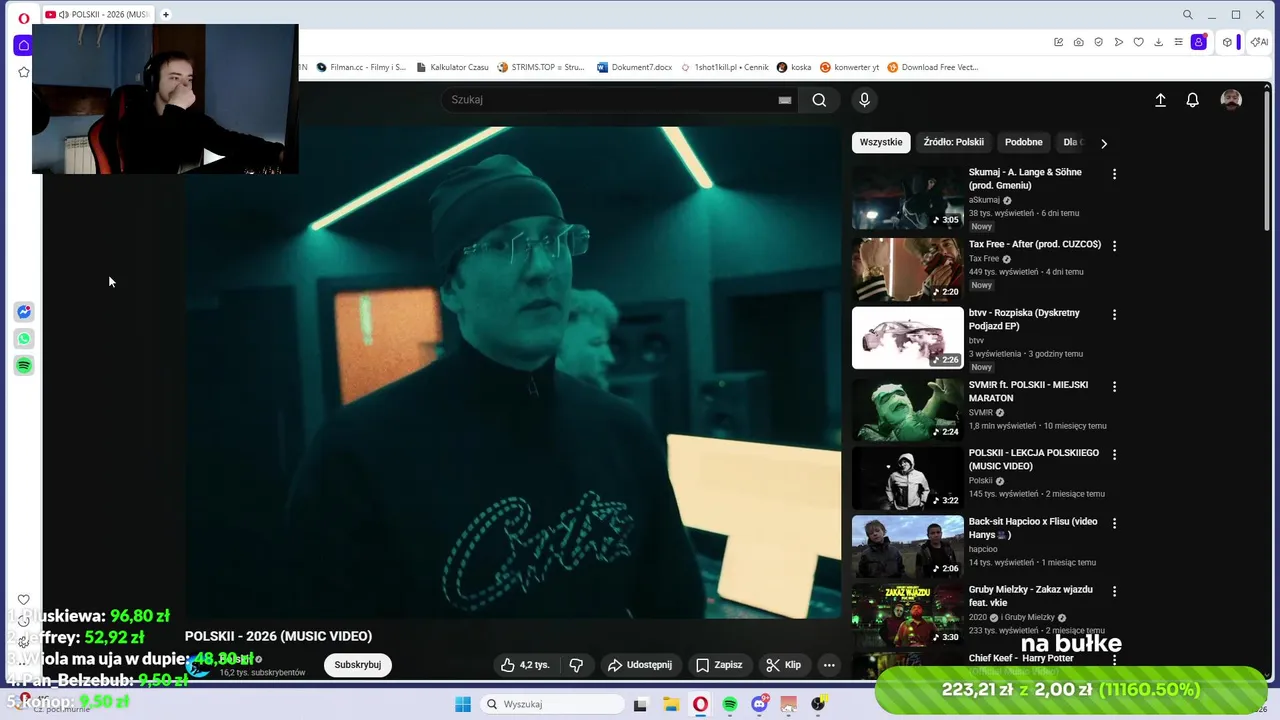Open YouTube account avatar menu
This screenshot has height=720, width=1280.
1231,100
